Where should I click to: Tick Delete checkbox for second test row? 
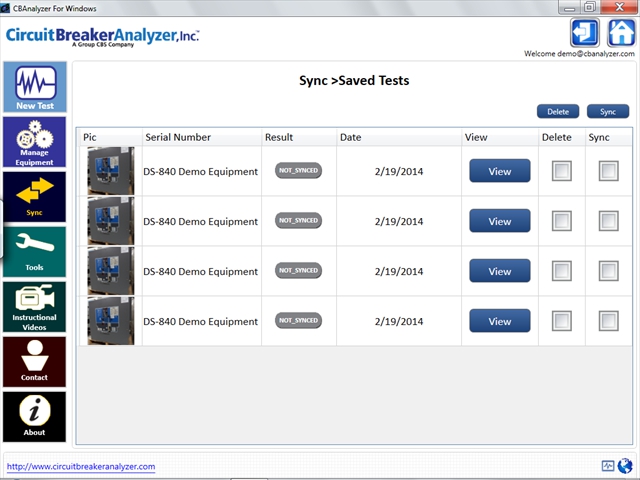point(562,221)
